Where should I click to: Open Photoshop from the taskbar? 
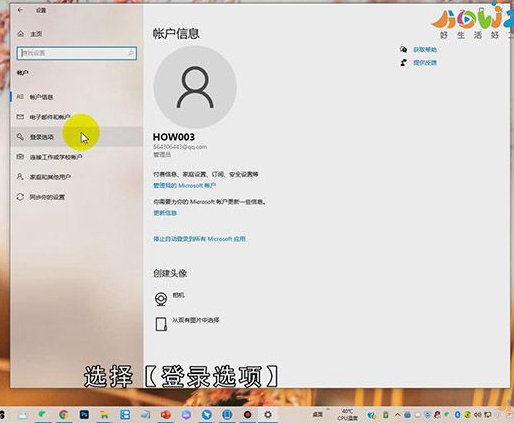[84, 414]
